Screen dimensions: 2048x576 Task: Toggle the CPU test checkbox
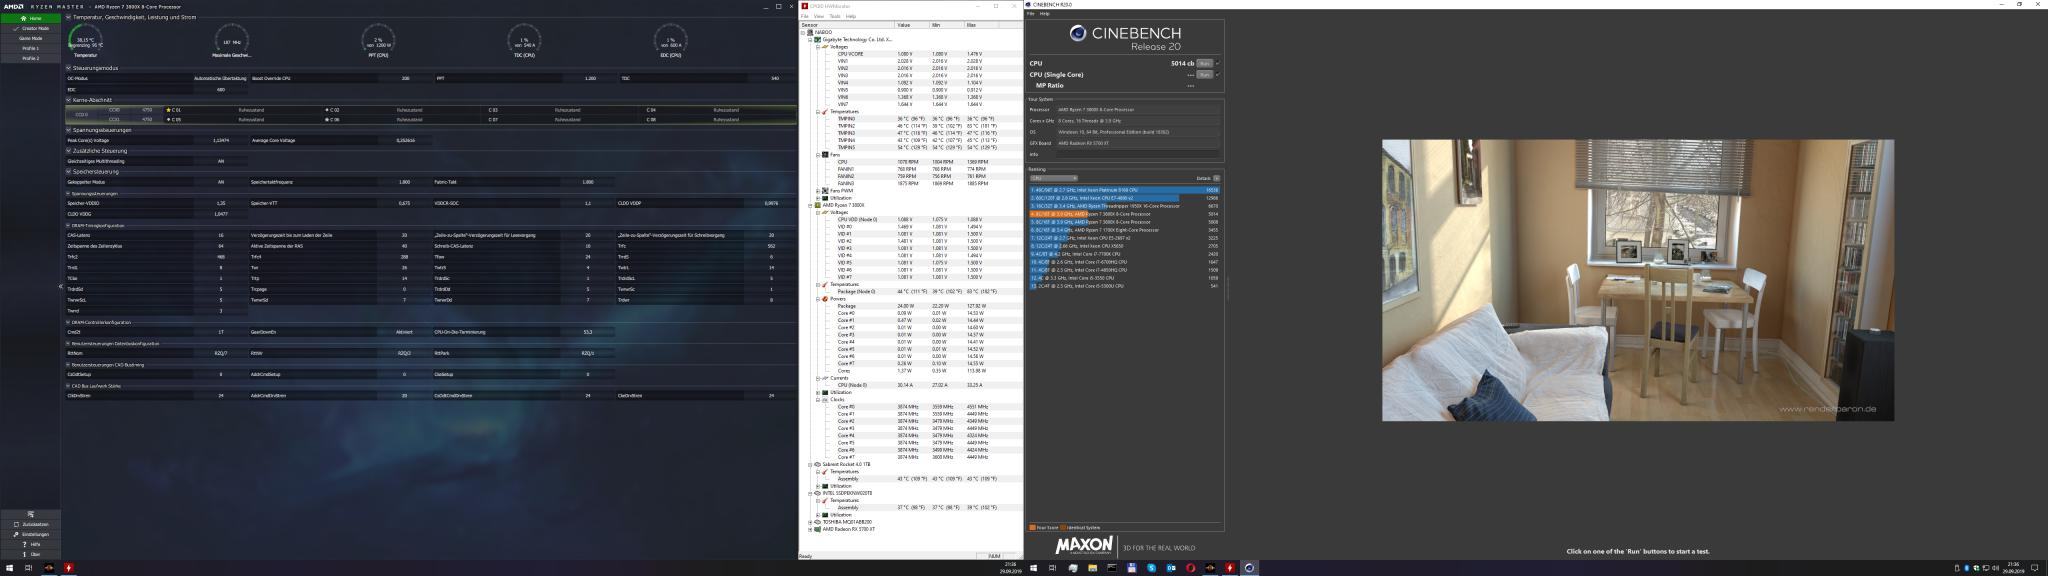pos(1218,63)
